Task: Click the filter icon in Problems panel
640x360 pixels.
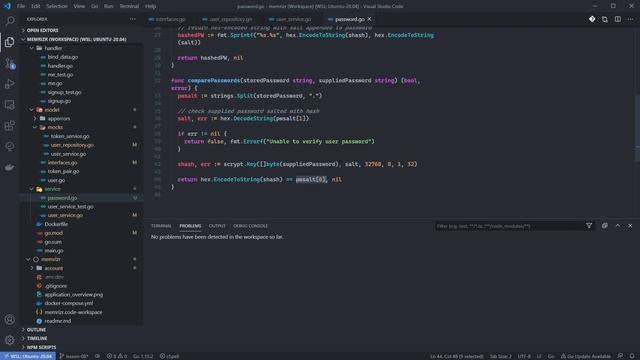Action: [x=589, y=226]
